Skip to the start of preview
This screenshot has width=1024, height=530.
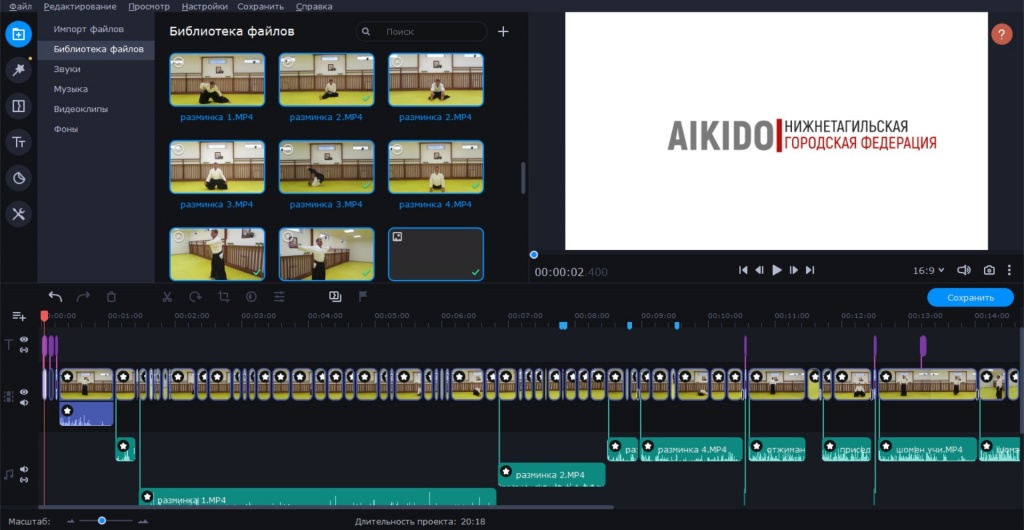(743, 270)
